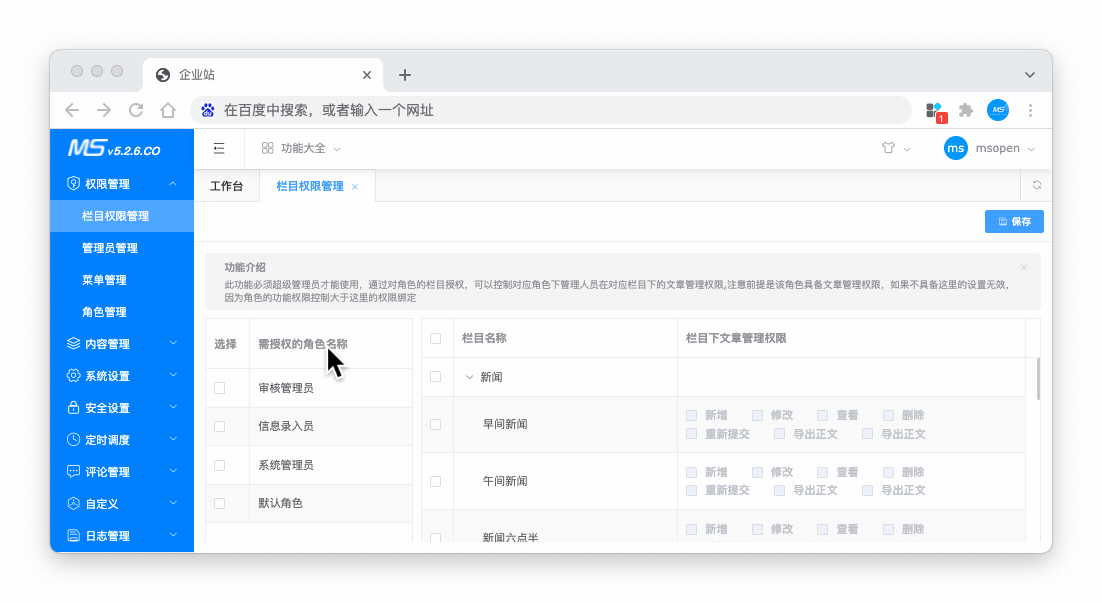This screenshot has width=1102, height=603.
Task: Click the sidebar collapse menu icon
Action: click(x=219, y=148)
